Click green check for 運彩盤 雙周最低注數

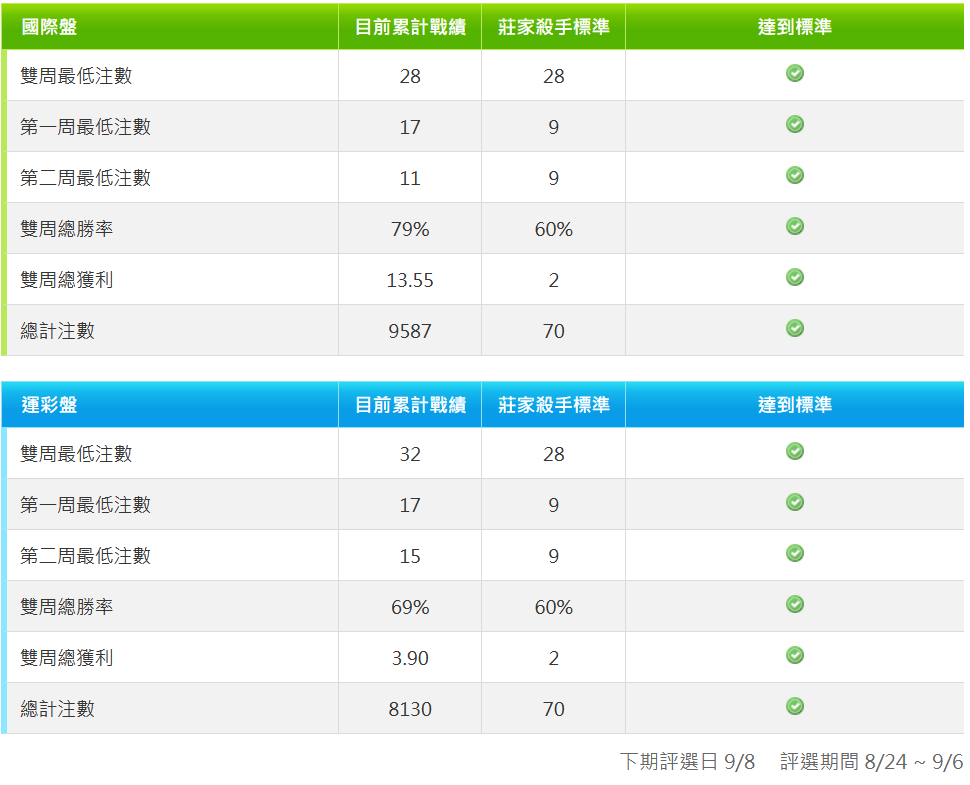tap(794, 452)
